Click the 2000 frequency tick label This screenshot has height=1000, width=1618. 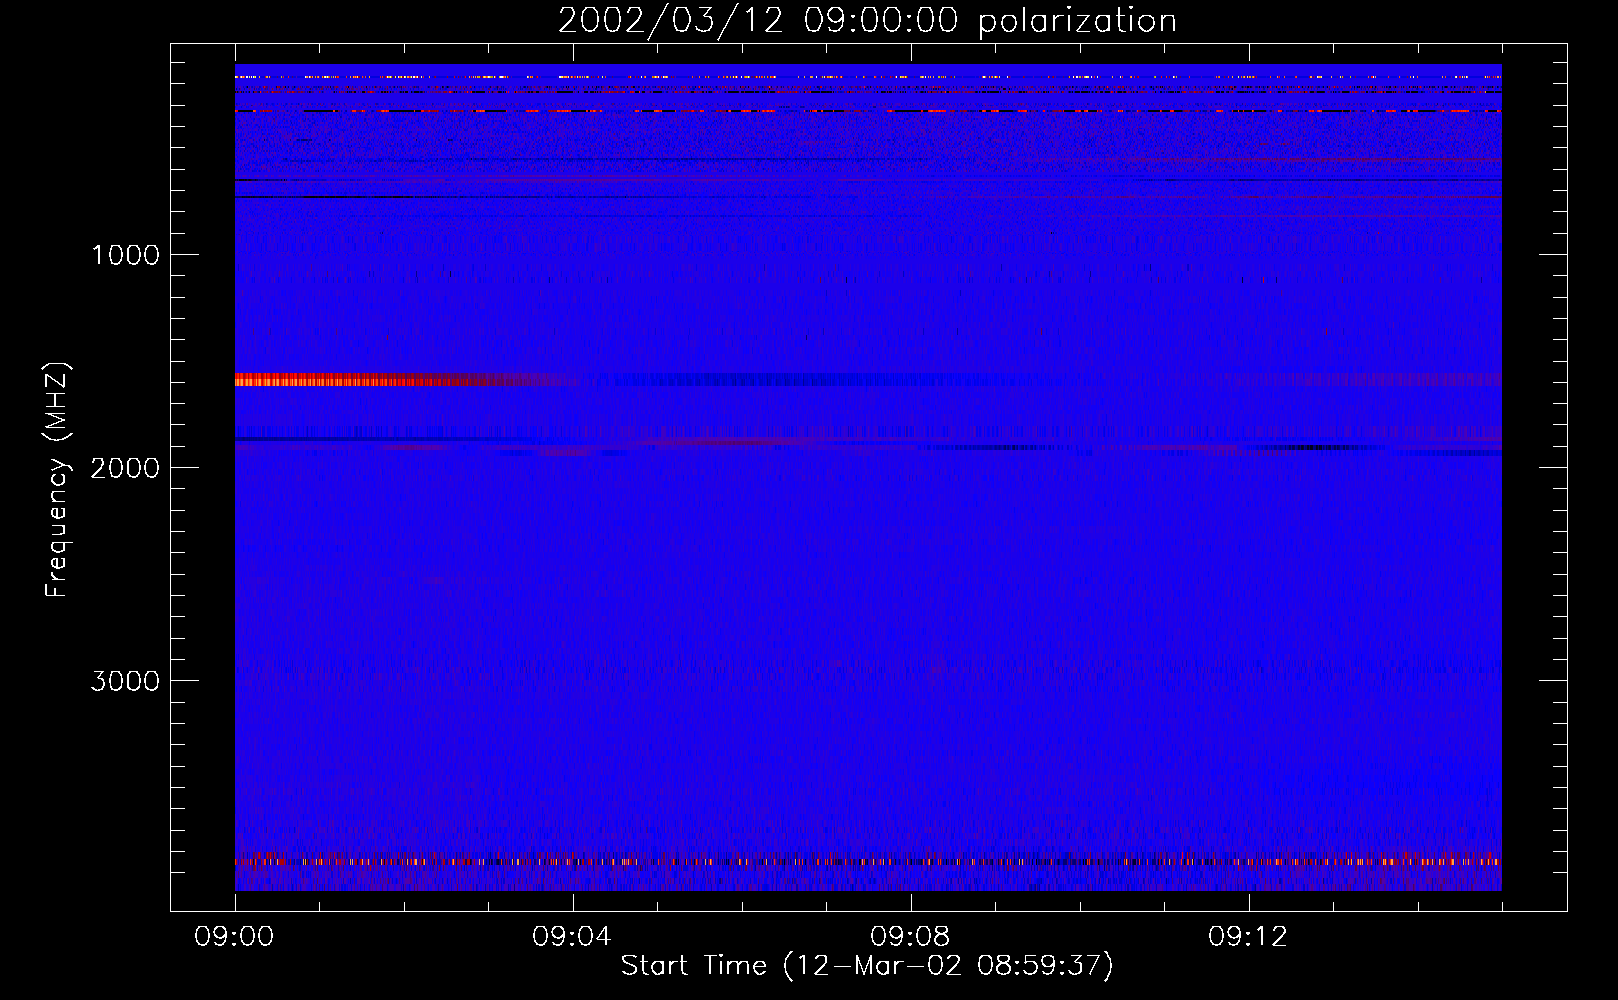(125, 468)
